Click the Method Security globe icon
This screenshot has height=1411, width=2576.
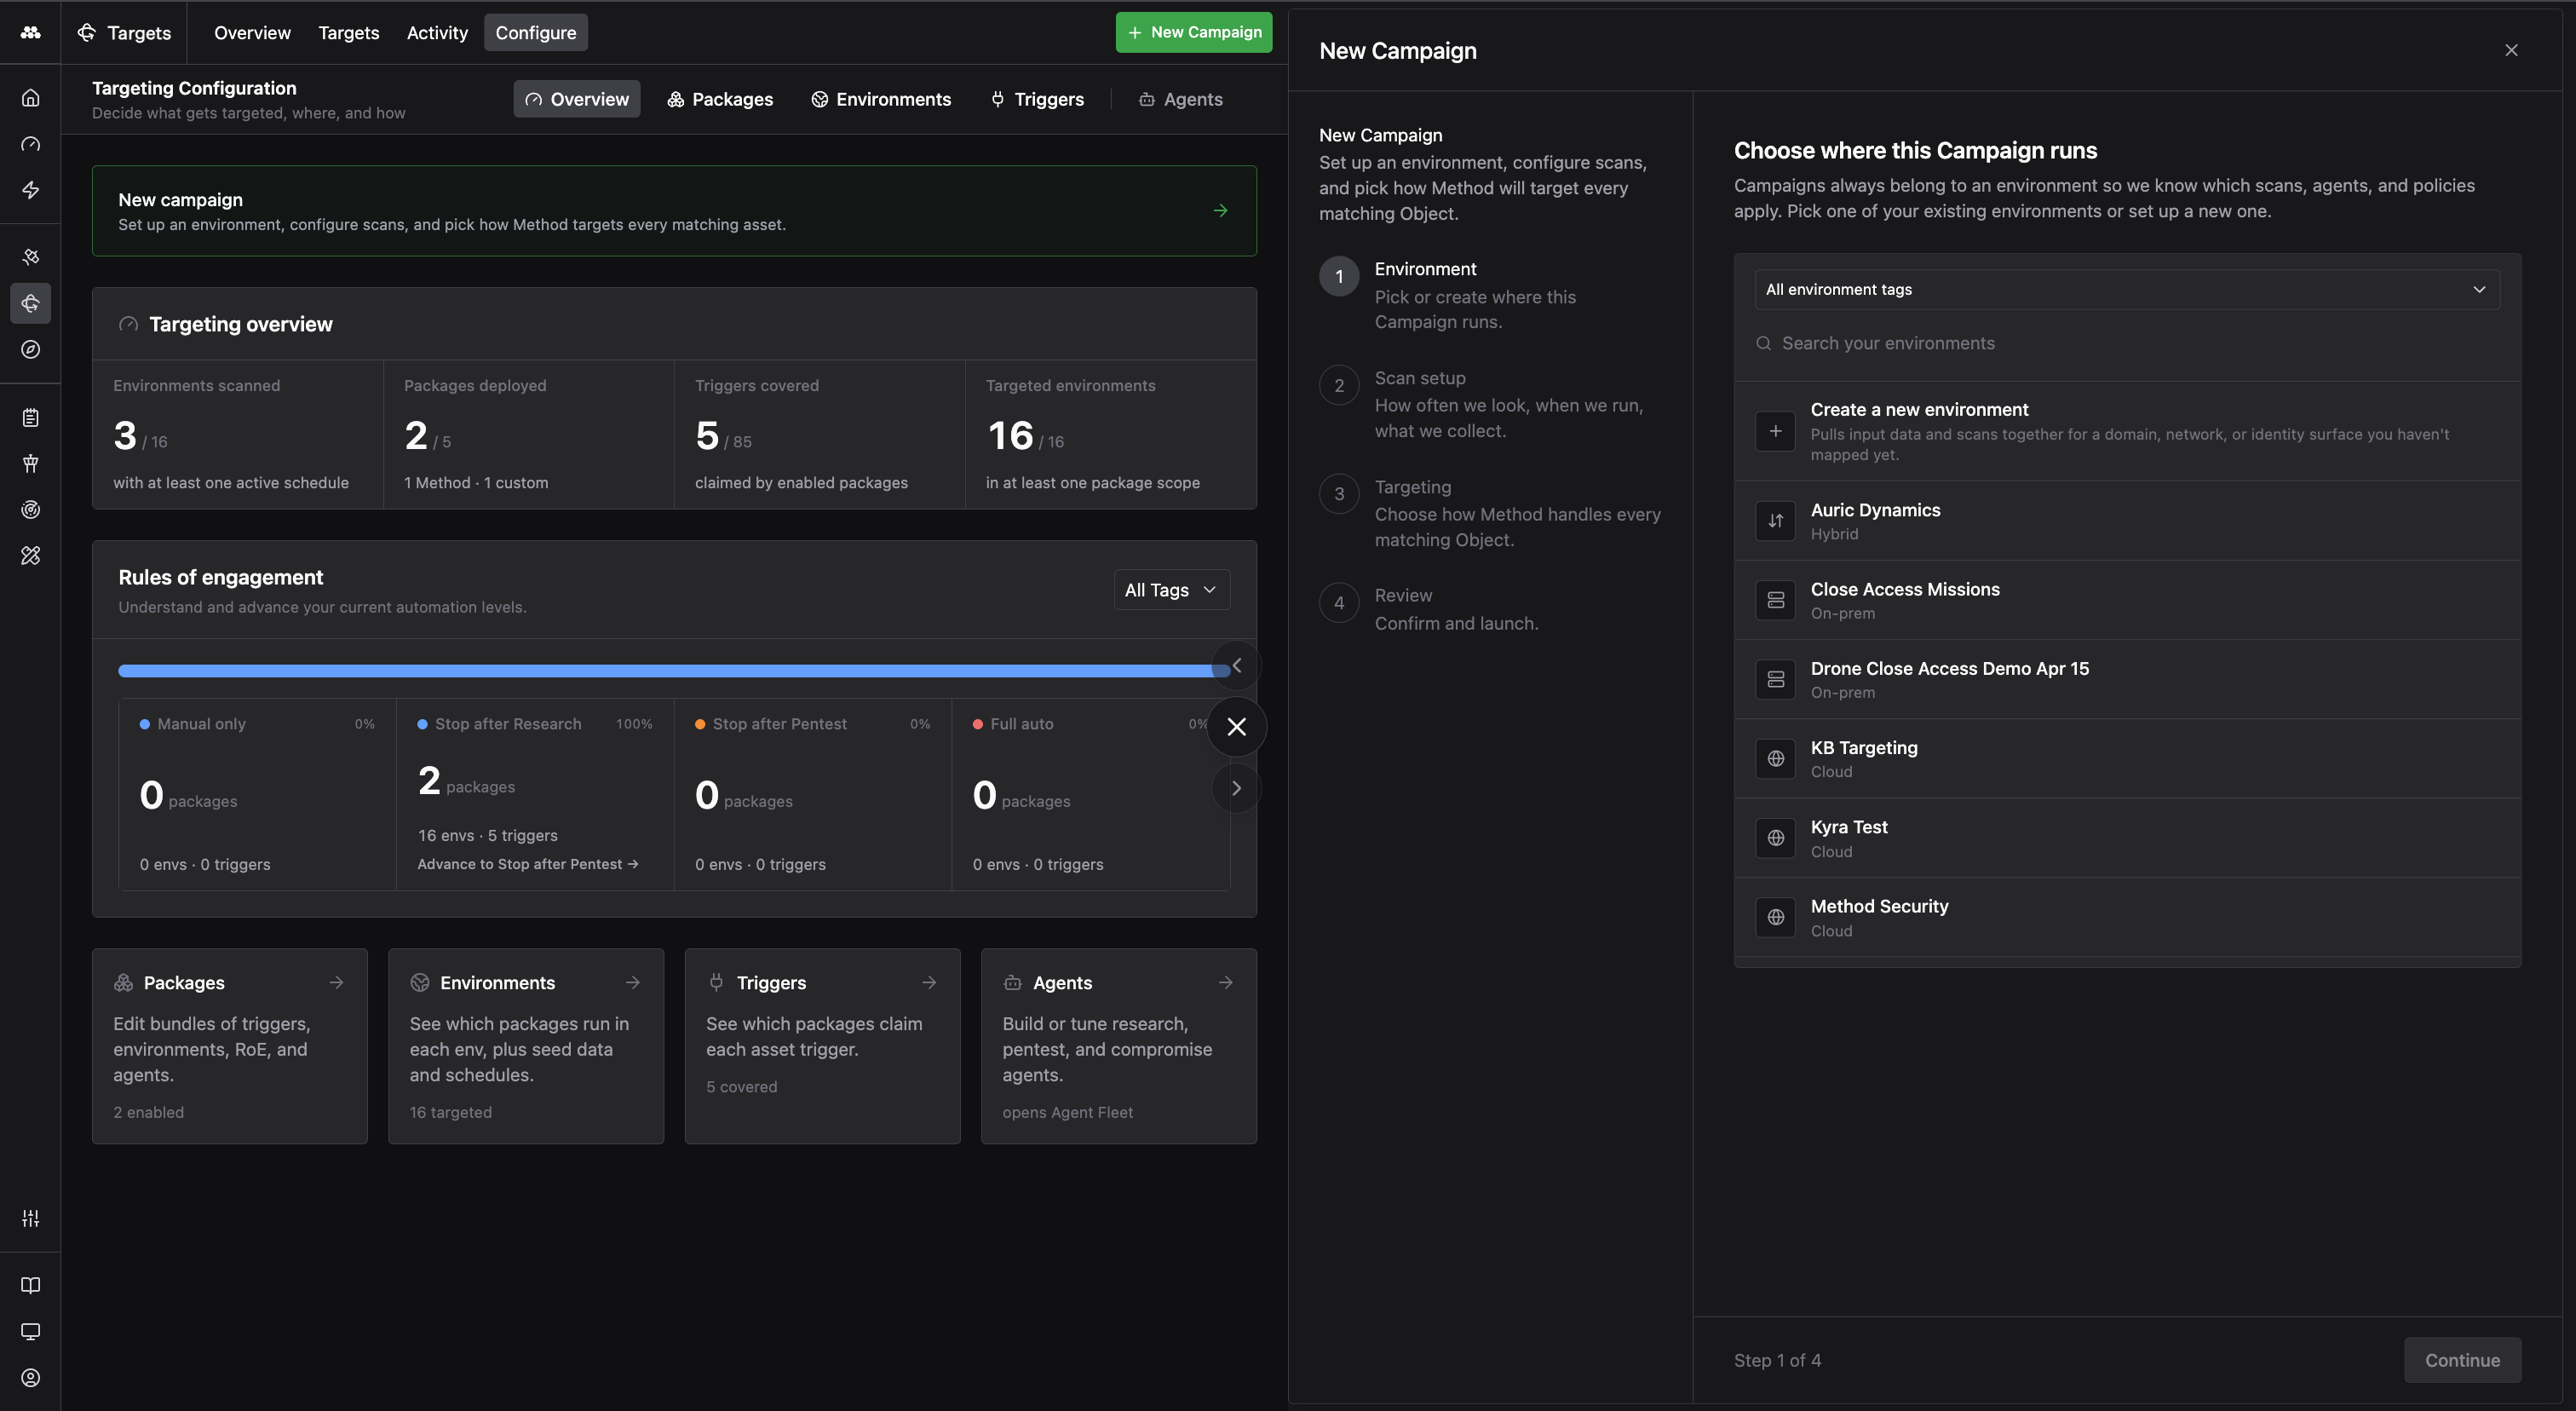point(1775,917)
